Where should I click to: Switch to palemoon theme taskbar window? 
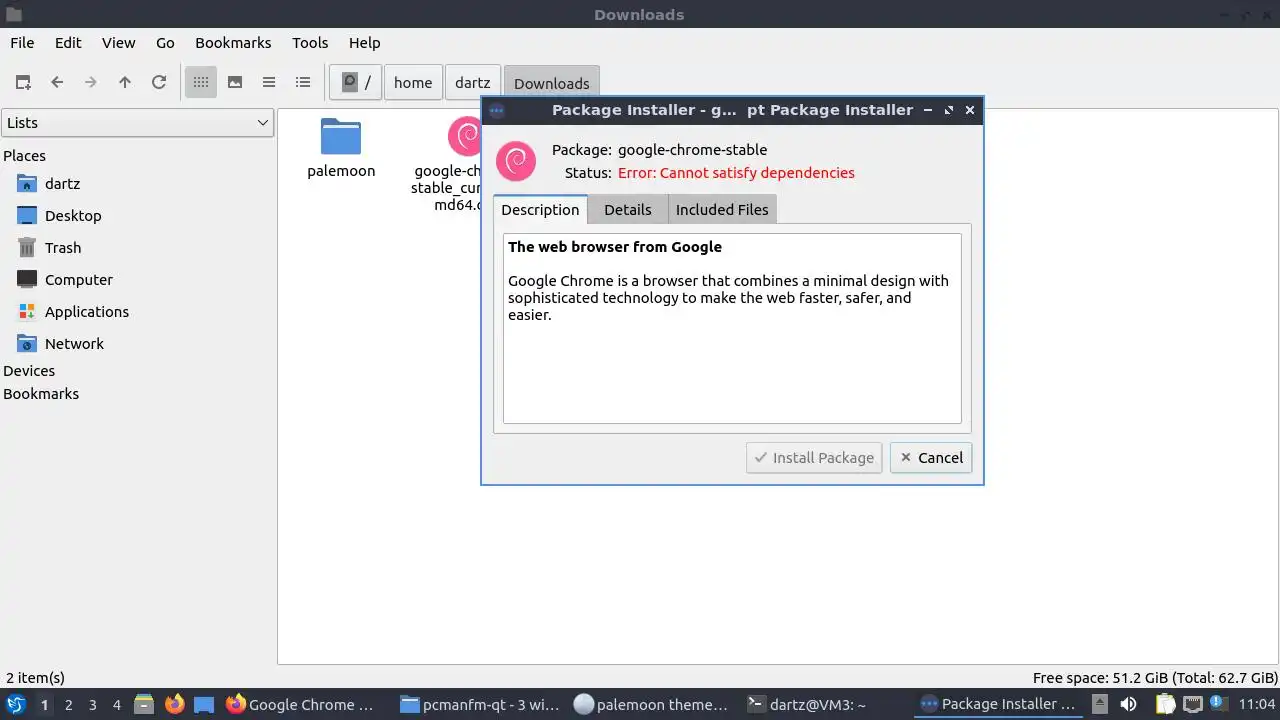coord(652,705)
